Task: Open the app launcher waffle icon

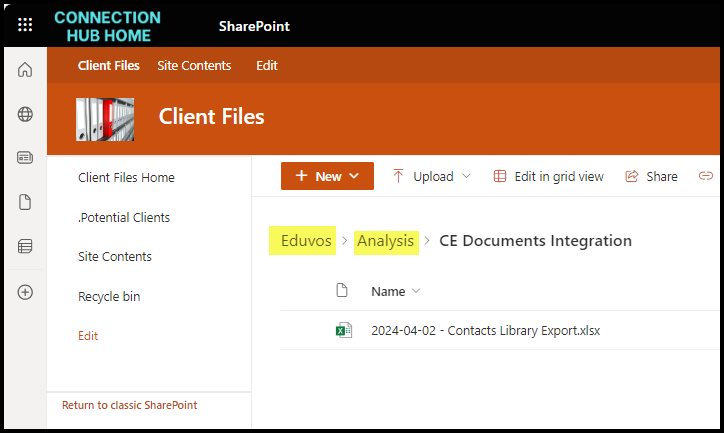Action: click(x=25, y=25)
